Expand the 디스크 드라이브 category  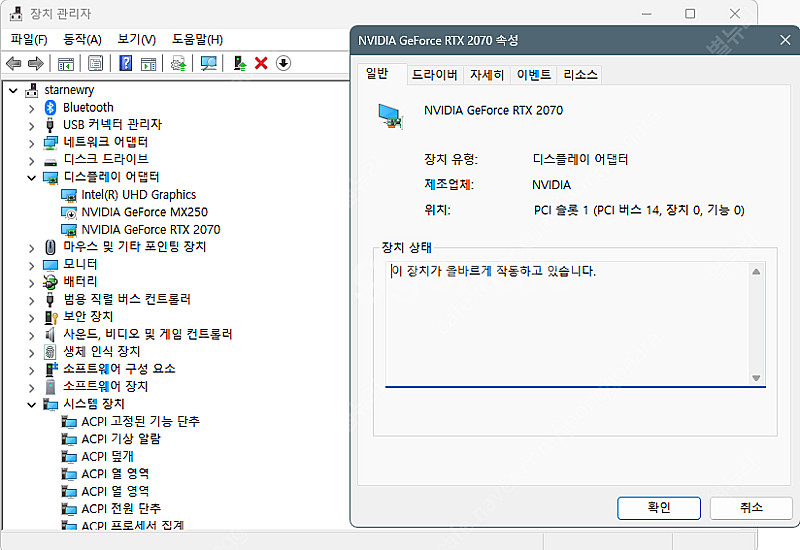tap(32, 161)
